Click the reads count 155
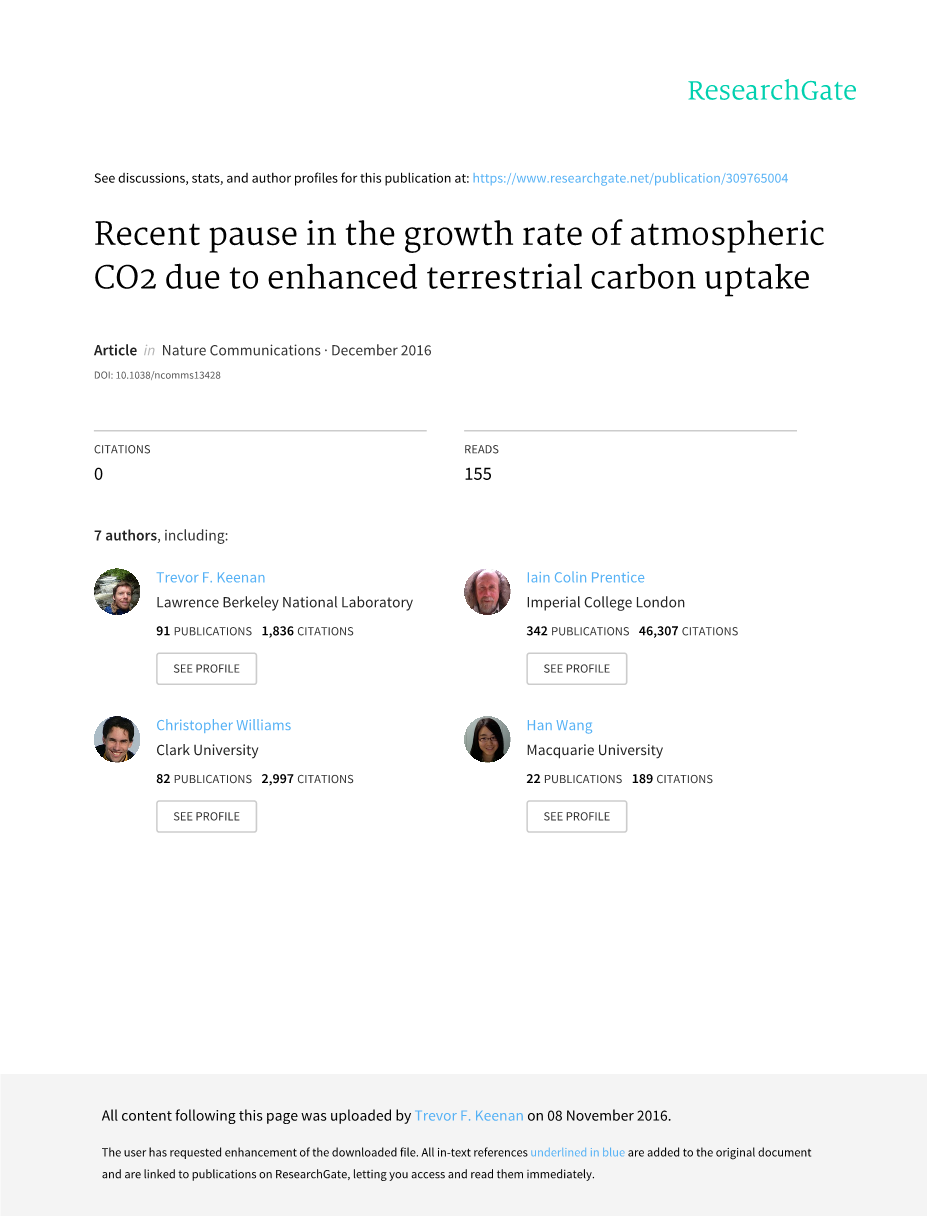927x1216 pixels. click(478, 474)
